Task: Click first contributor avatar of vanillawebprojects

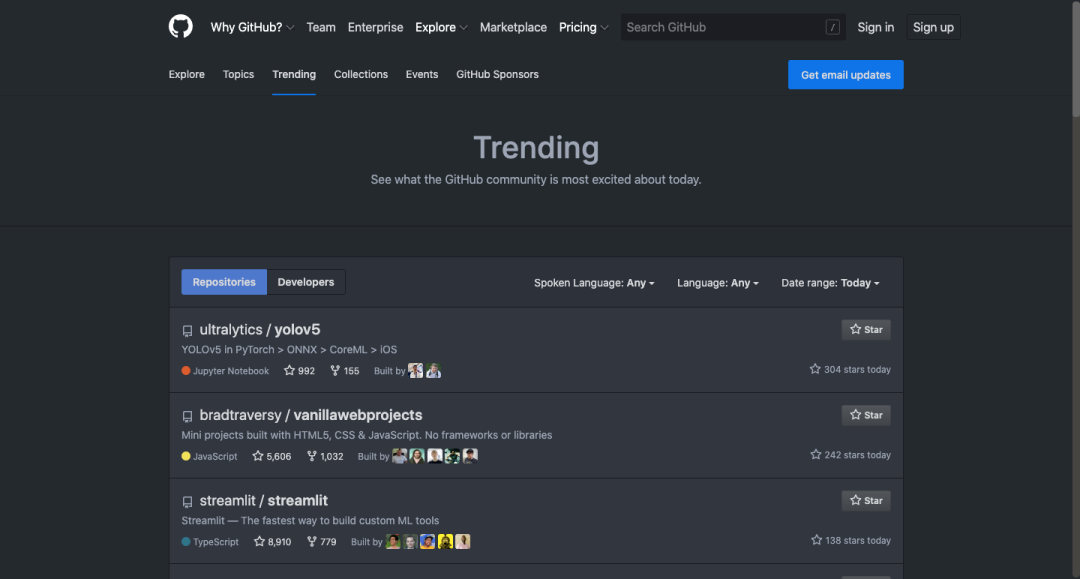Action: pyautogui.click(x=399, y=456)
